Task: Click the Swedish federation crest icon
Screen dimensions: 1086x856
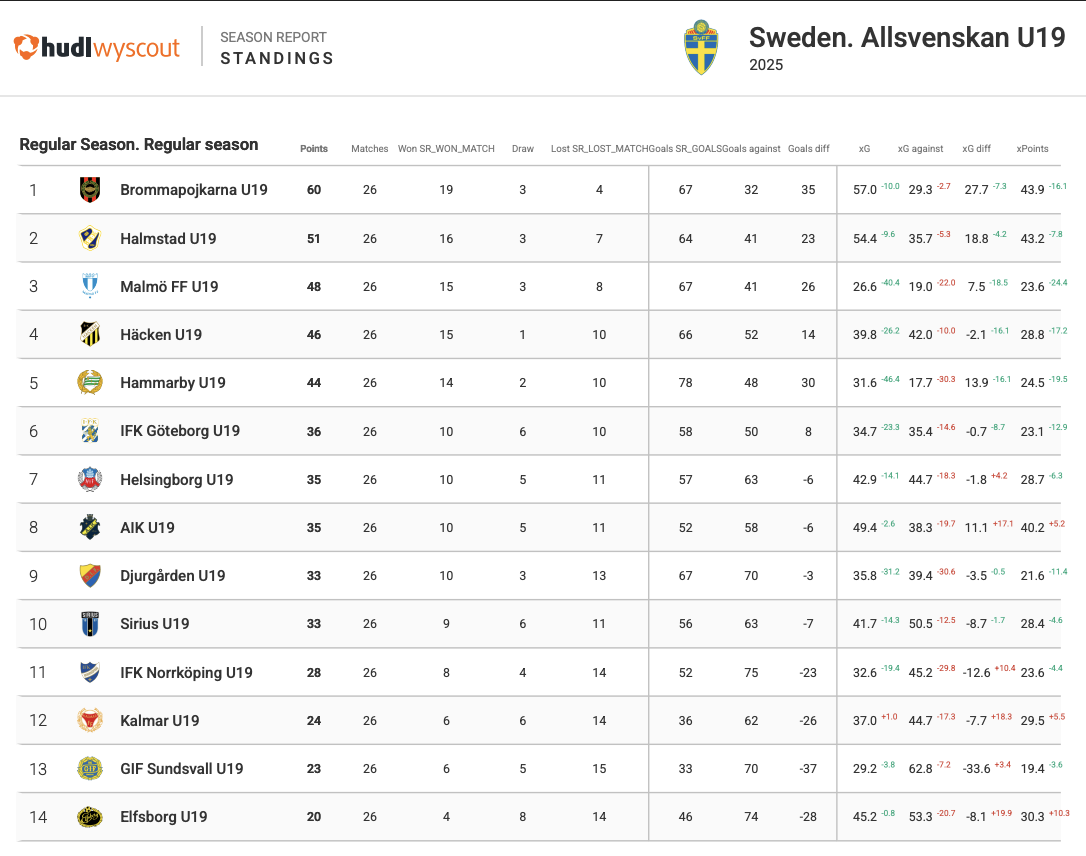Action: point(701,48)
